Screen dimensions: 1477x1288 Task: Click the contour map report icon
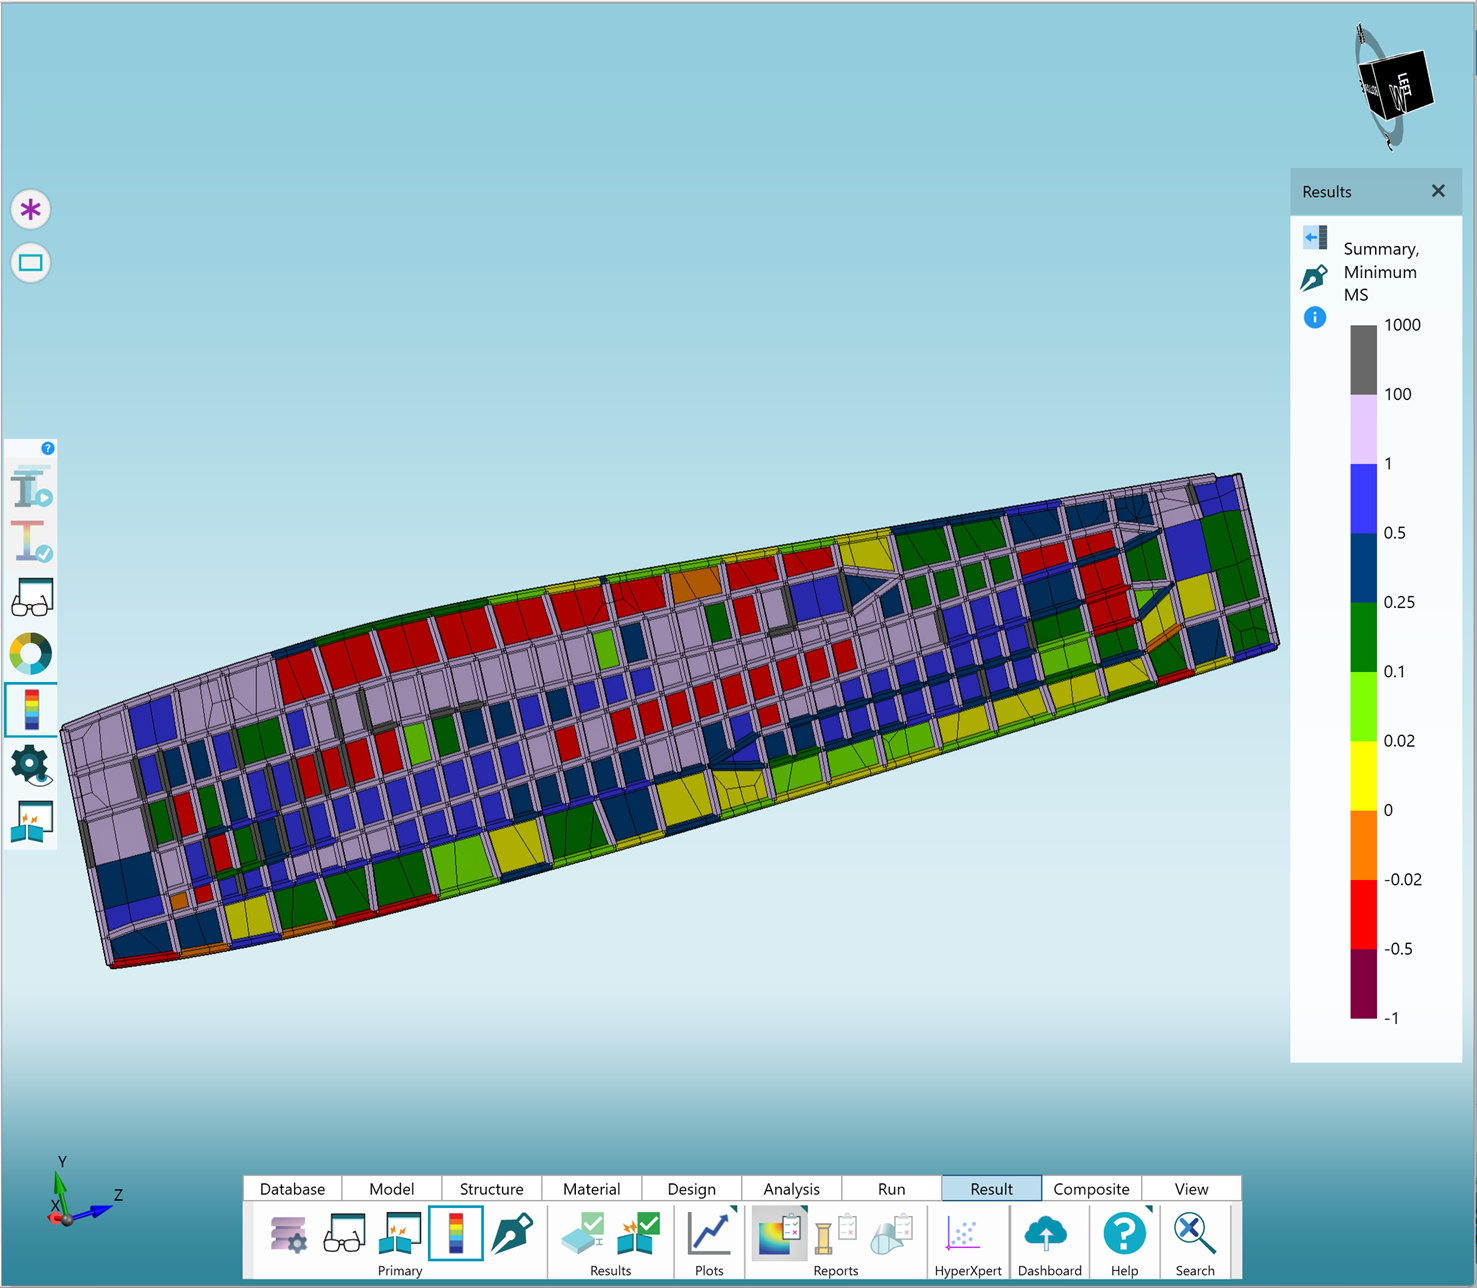tap(780, 1234)
